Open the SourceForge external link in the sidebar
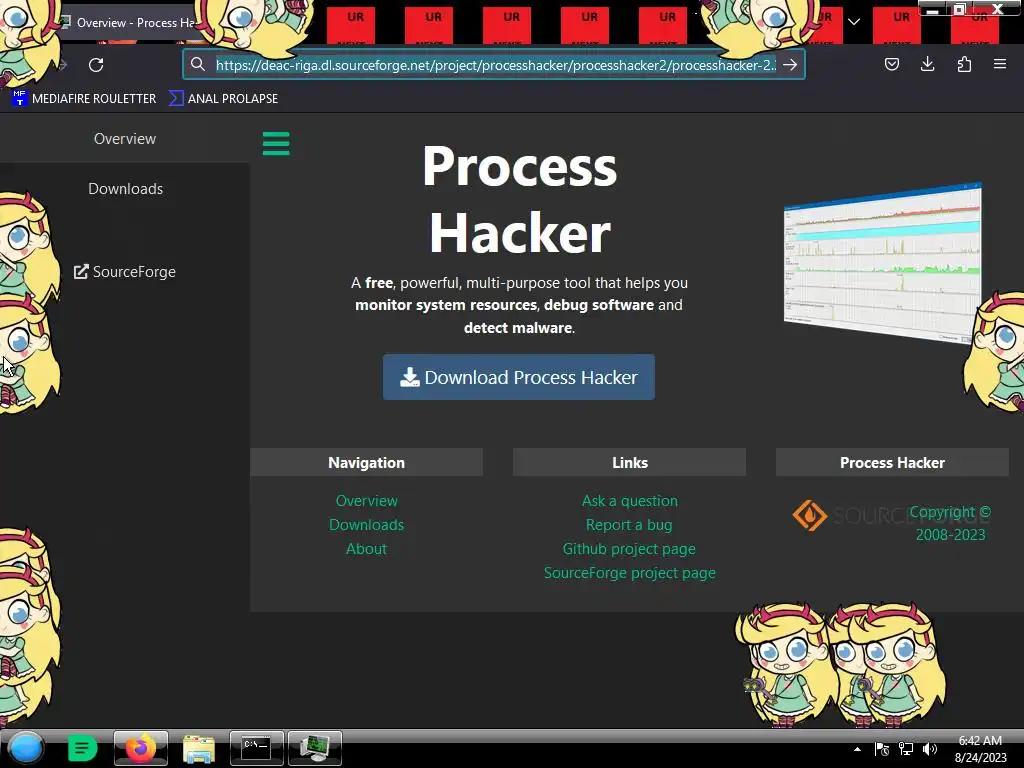Image resolution: width=1024 pixels, height=768 pixels. click(x=125, y=272)
